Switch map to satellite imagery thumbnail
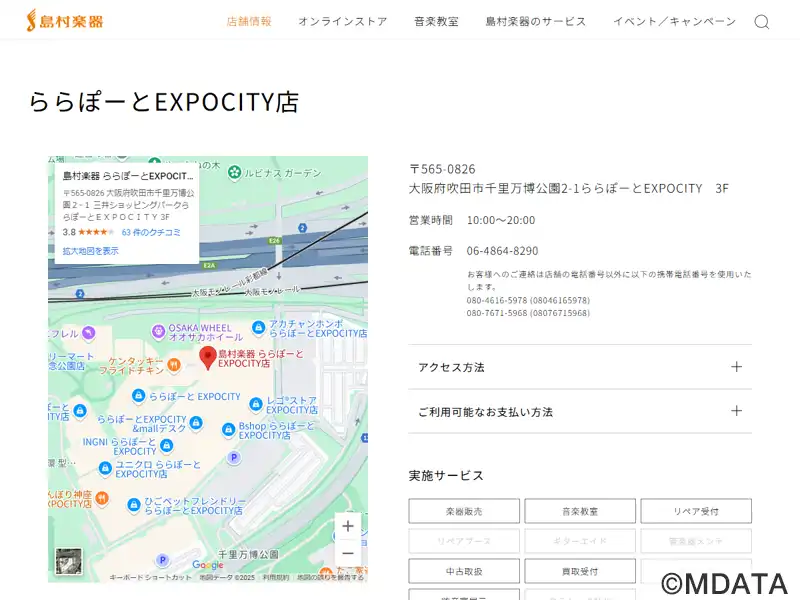 click(68, 562)
